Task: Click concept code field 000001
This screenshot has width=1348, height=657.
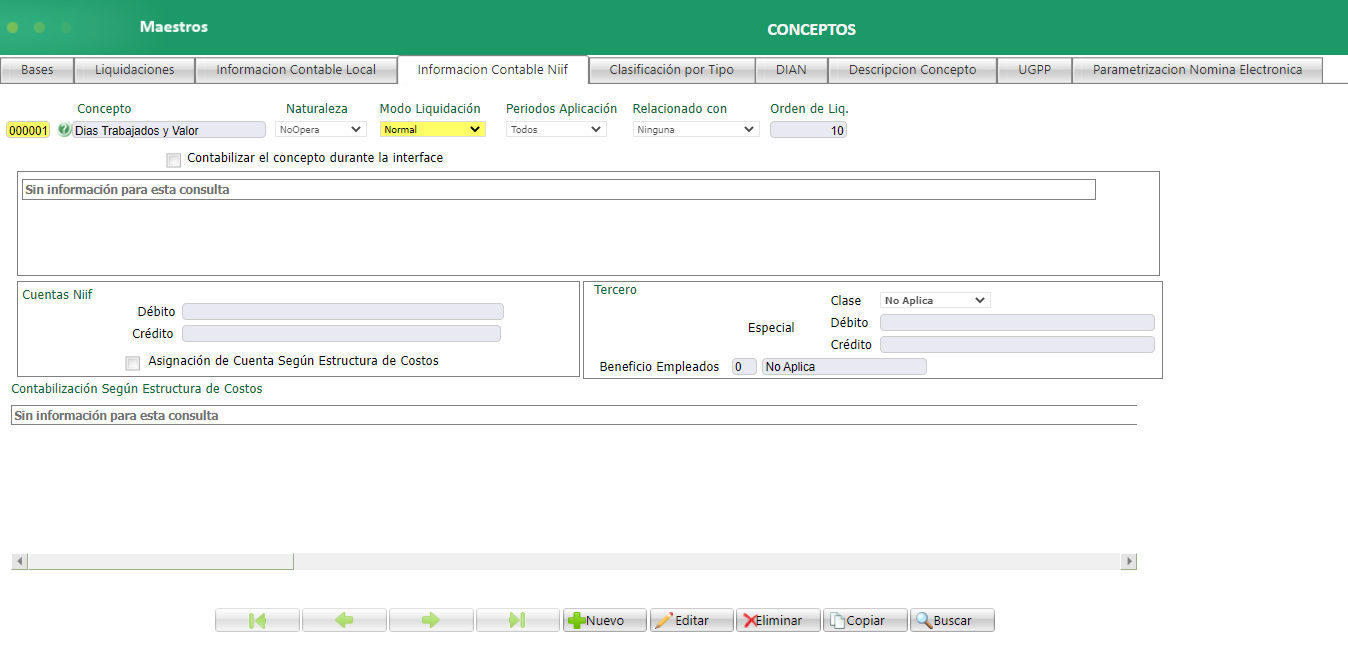Action: point(28,130)
